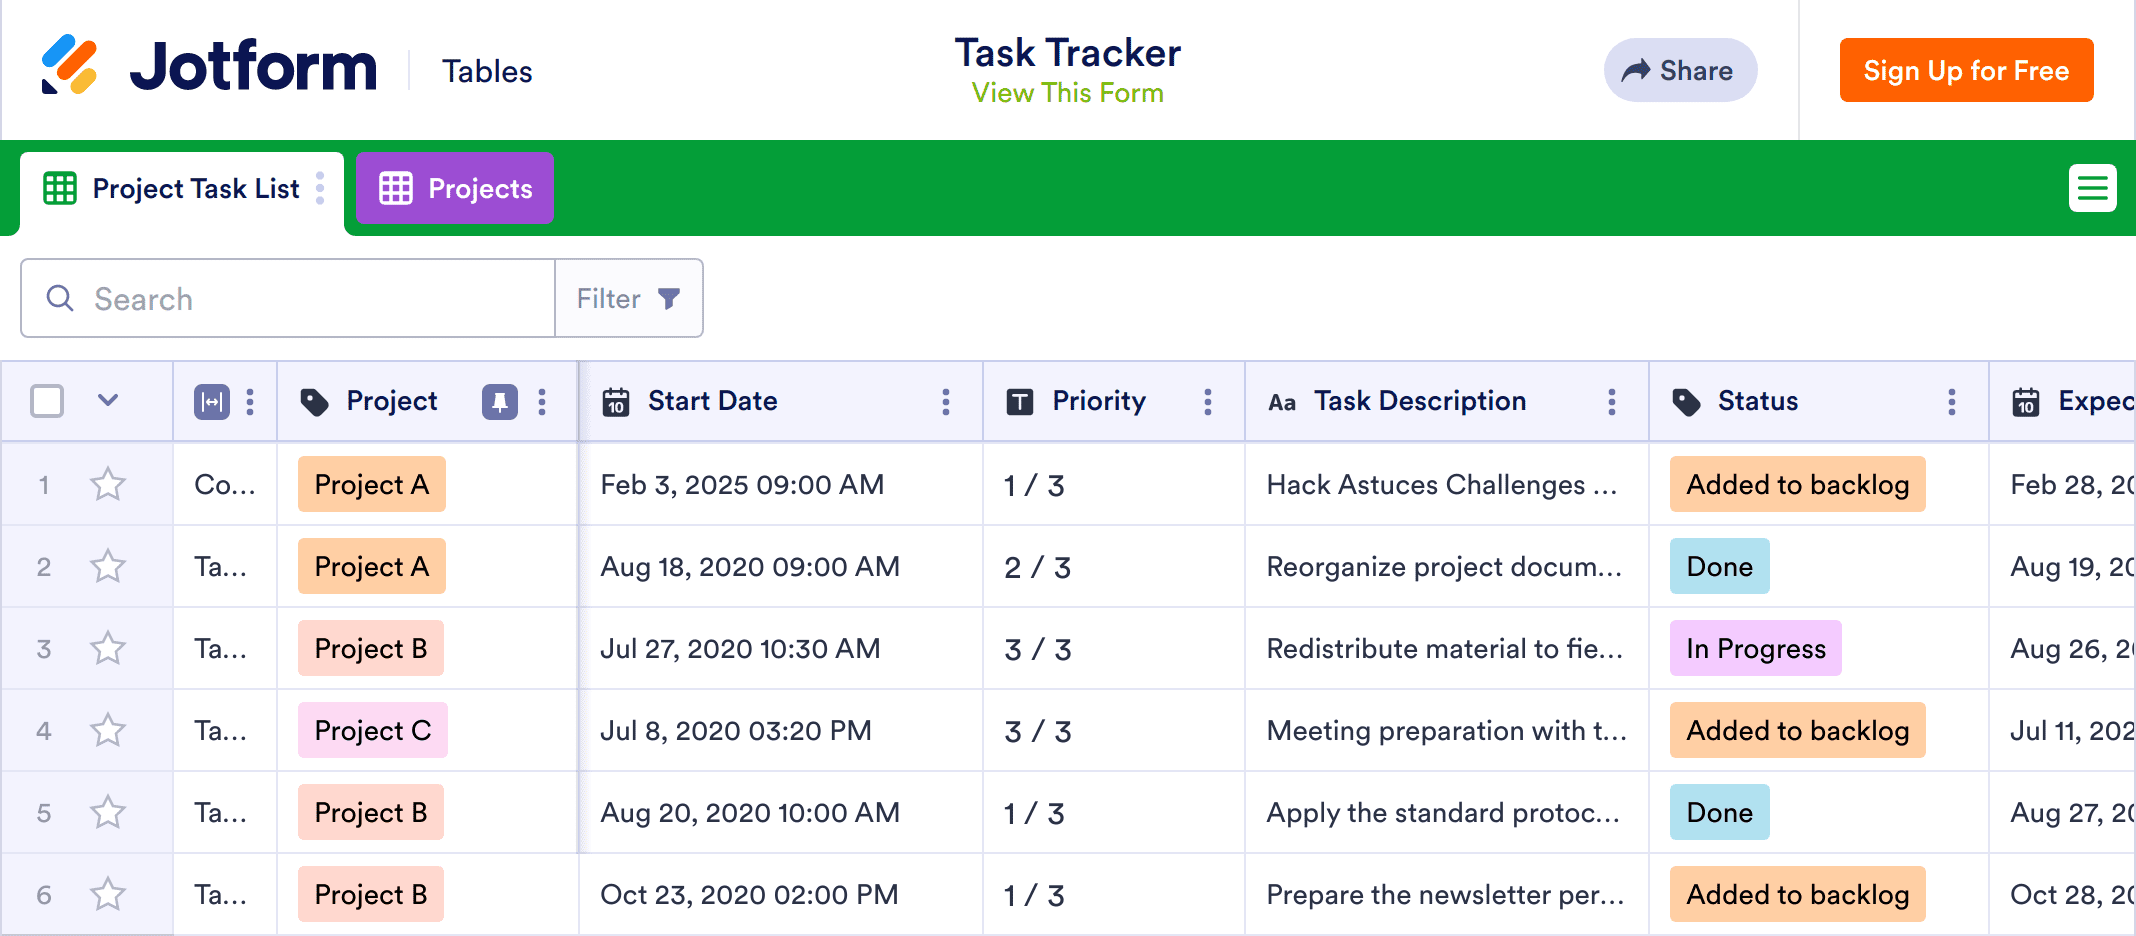The image size is (2136, 936).
Task: Click the column width icon in header
Action: (x=211, y=402)
